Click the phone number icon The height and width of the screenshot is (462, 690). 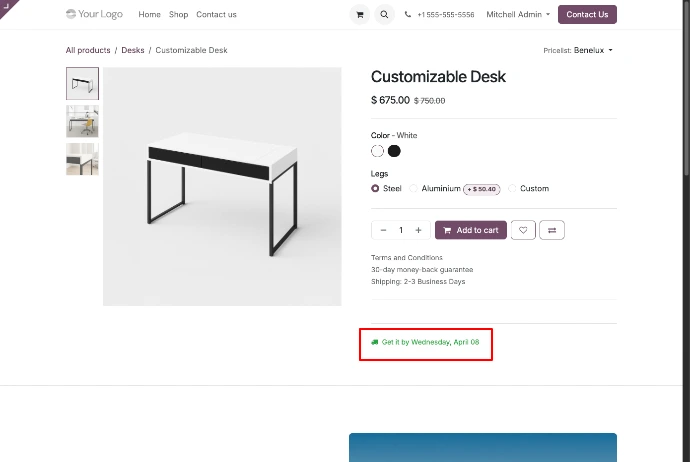coord(408,15)
